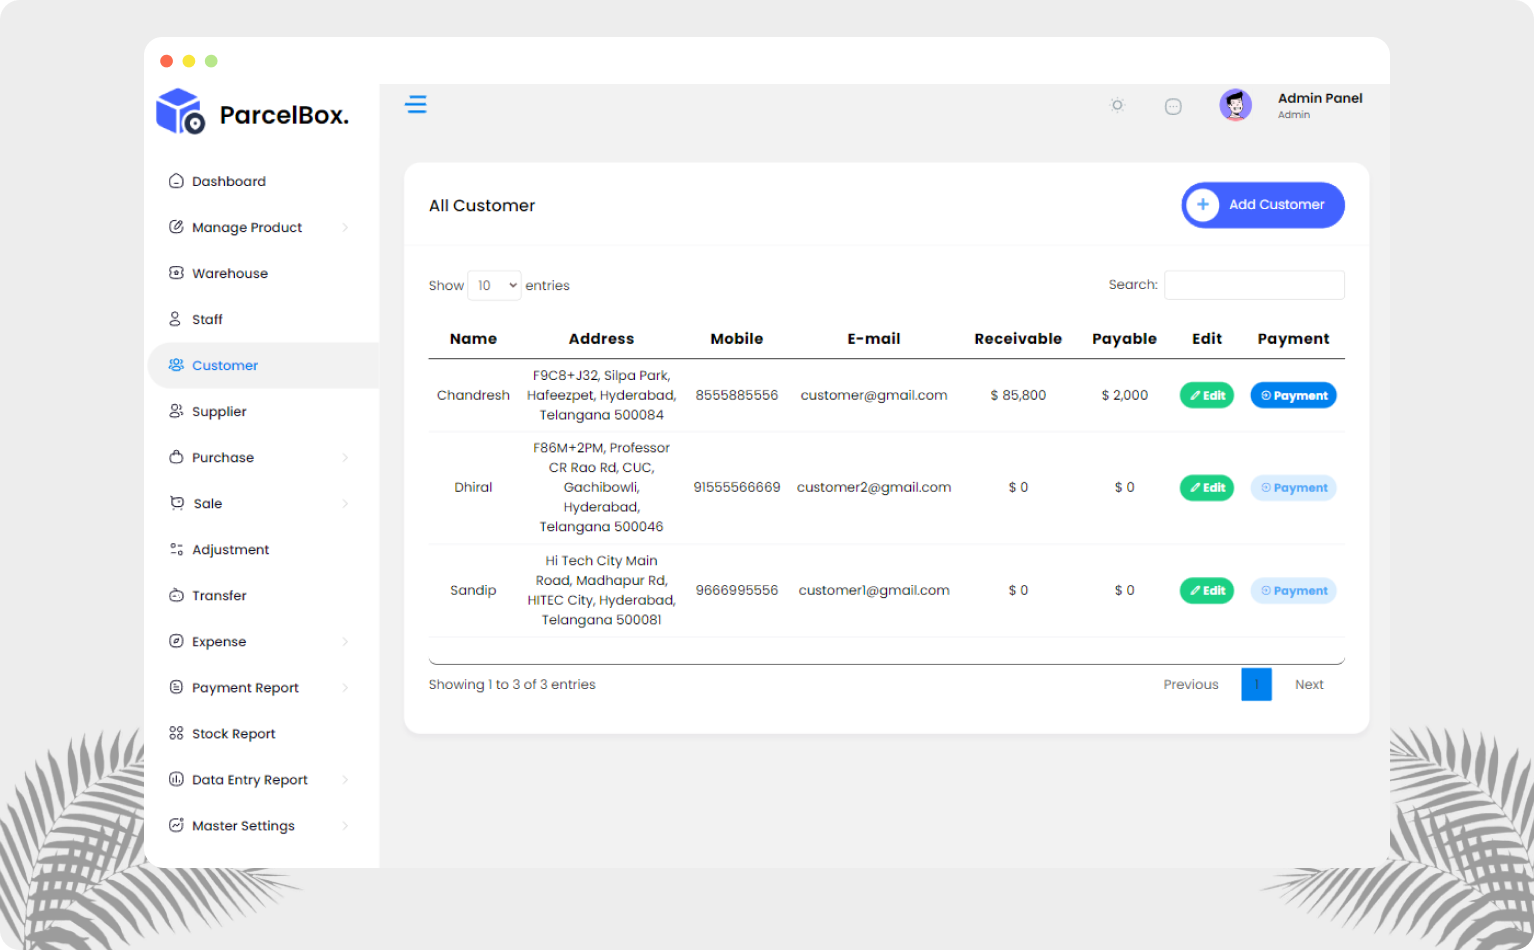Open Payment for Sandip's row
1534x950 pixels.
1293,590
